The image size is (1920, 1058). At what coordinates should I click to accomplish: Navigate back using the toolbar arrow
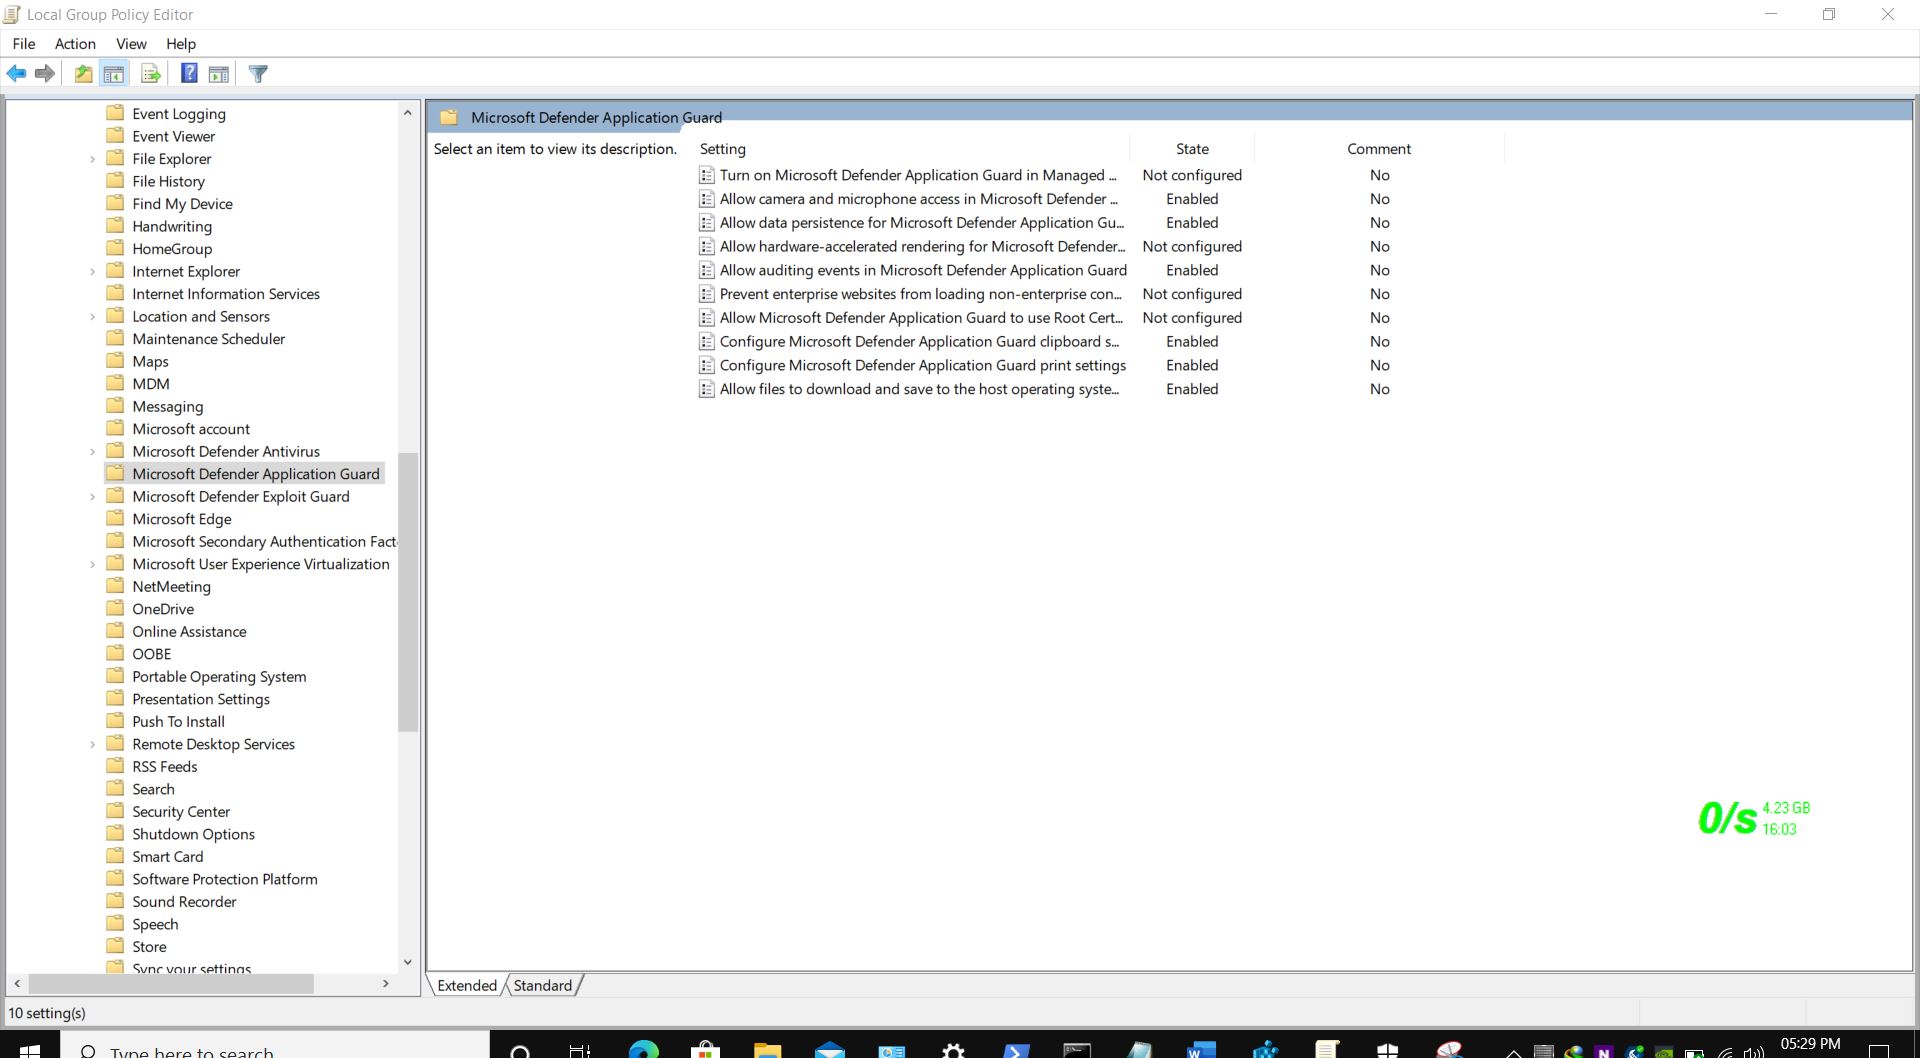16,73
